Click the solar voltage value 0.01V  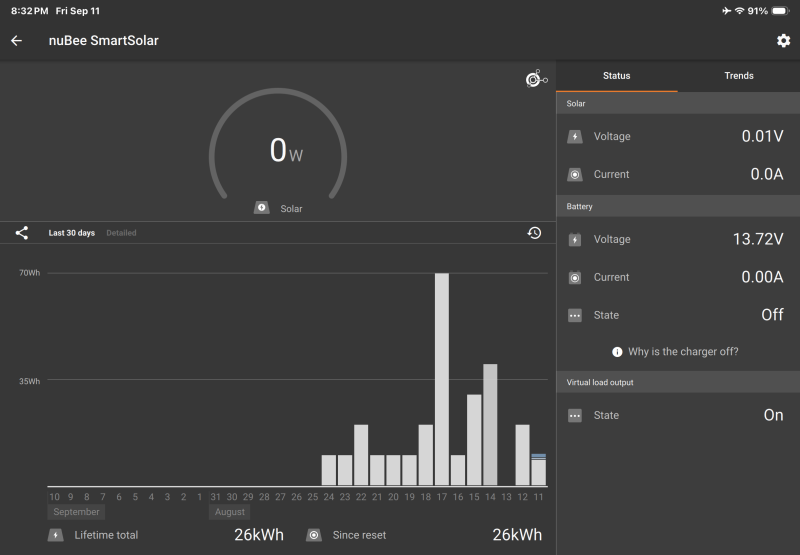762,136
